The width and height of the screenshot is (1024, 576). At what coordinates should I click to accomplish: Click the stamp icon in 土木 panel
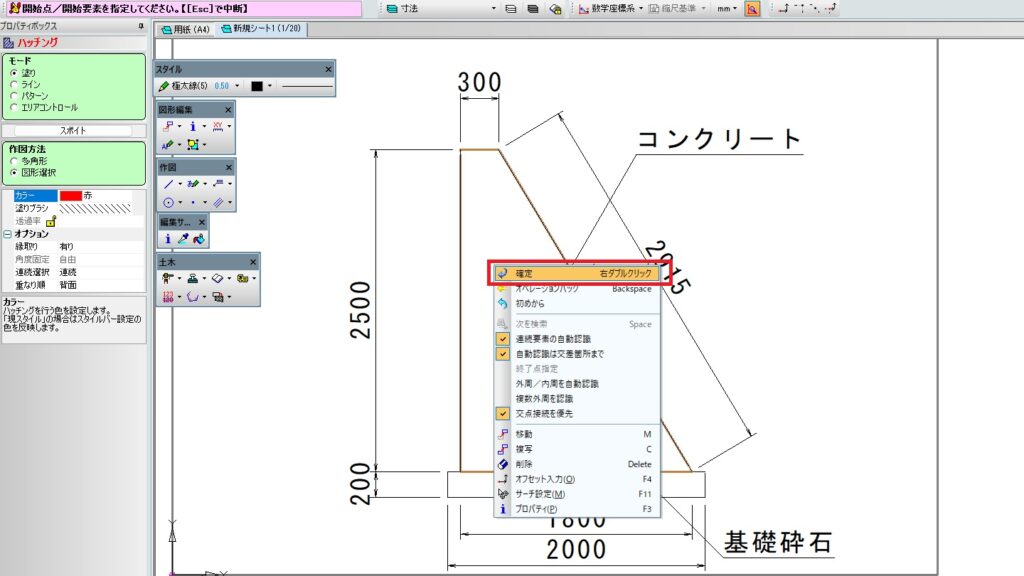193,278
